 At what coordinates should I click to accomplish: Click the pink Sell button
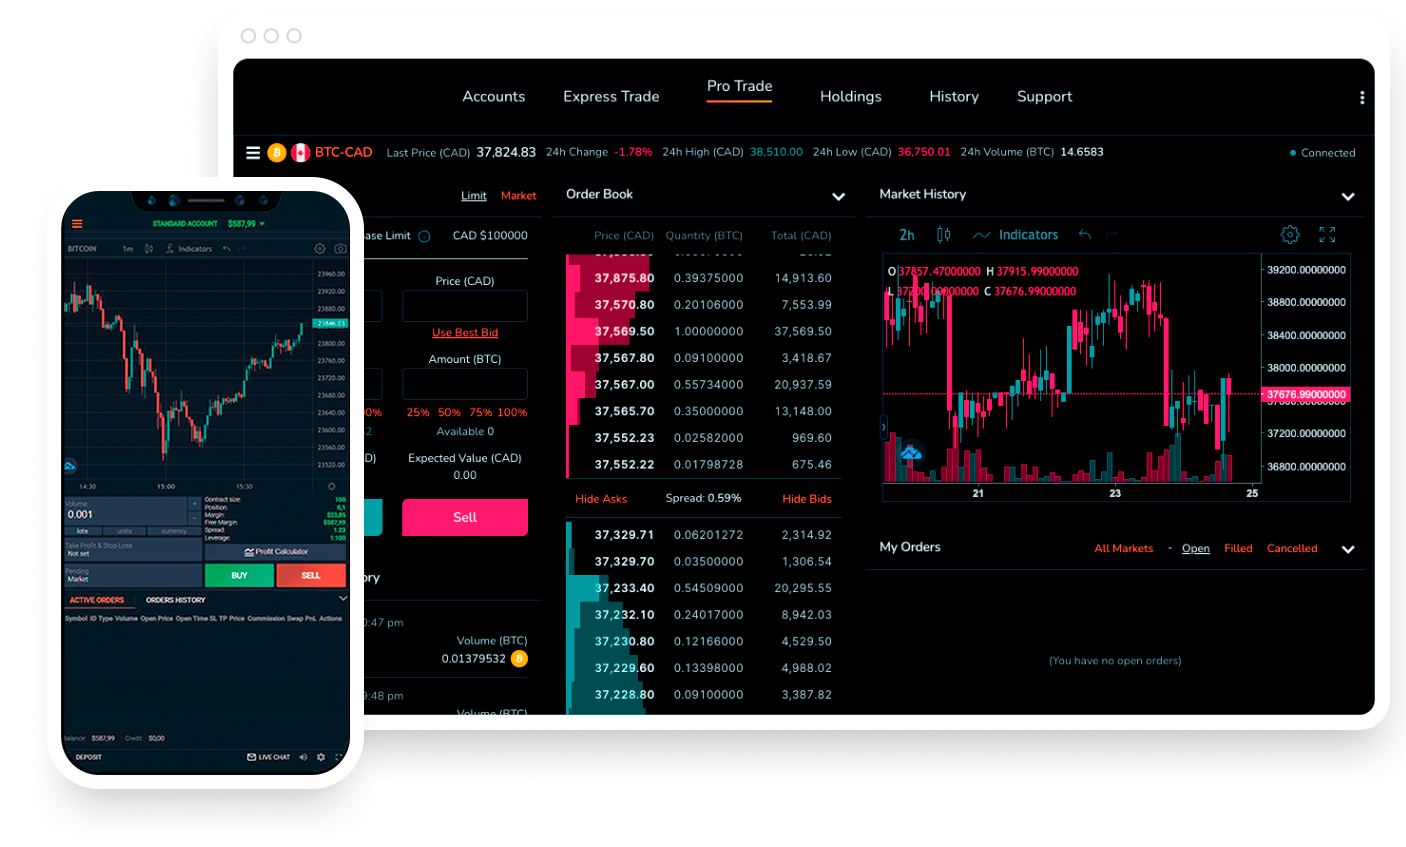465,517
